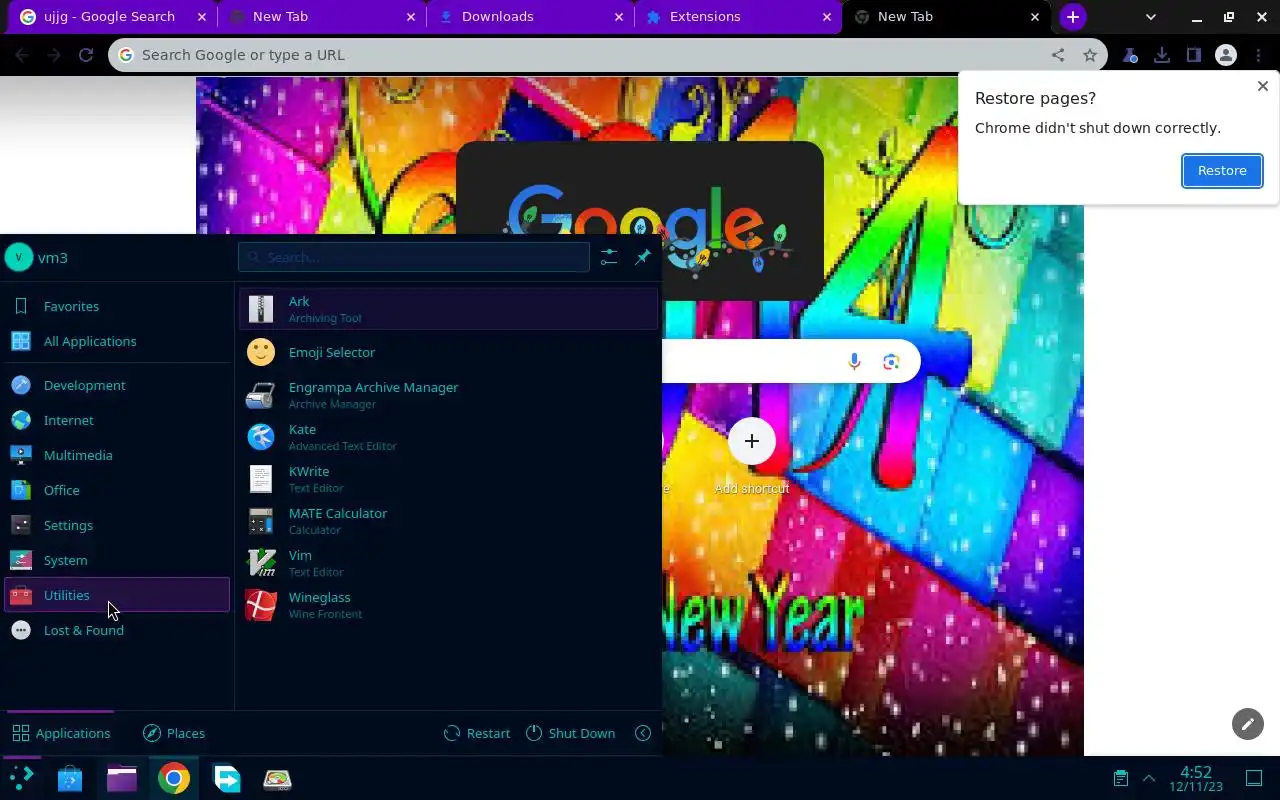Expand hidden system tray icons
The height and width of the screenshot is (800, 1280).
1149,778
